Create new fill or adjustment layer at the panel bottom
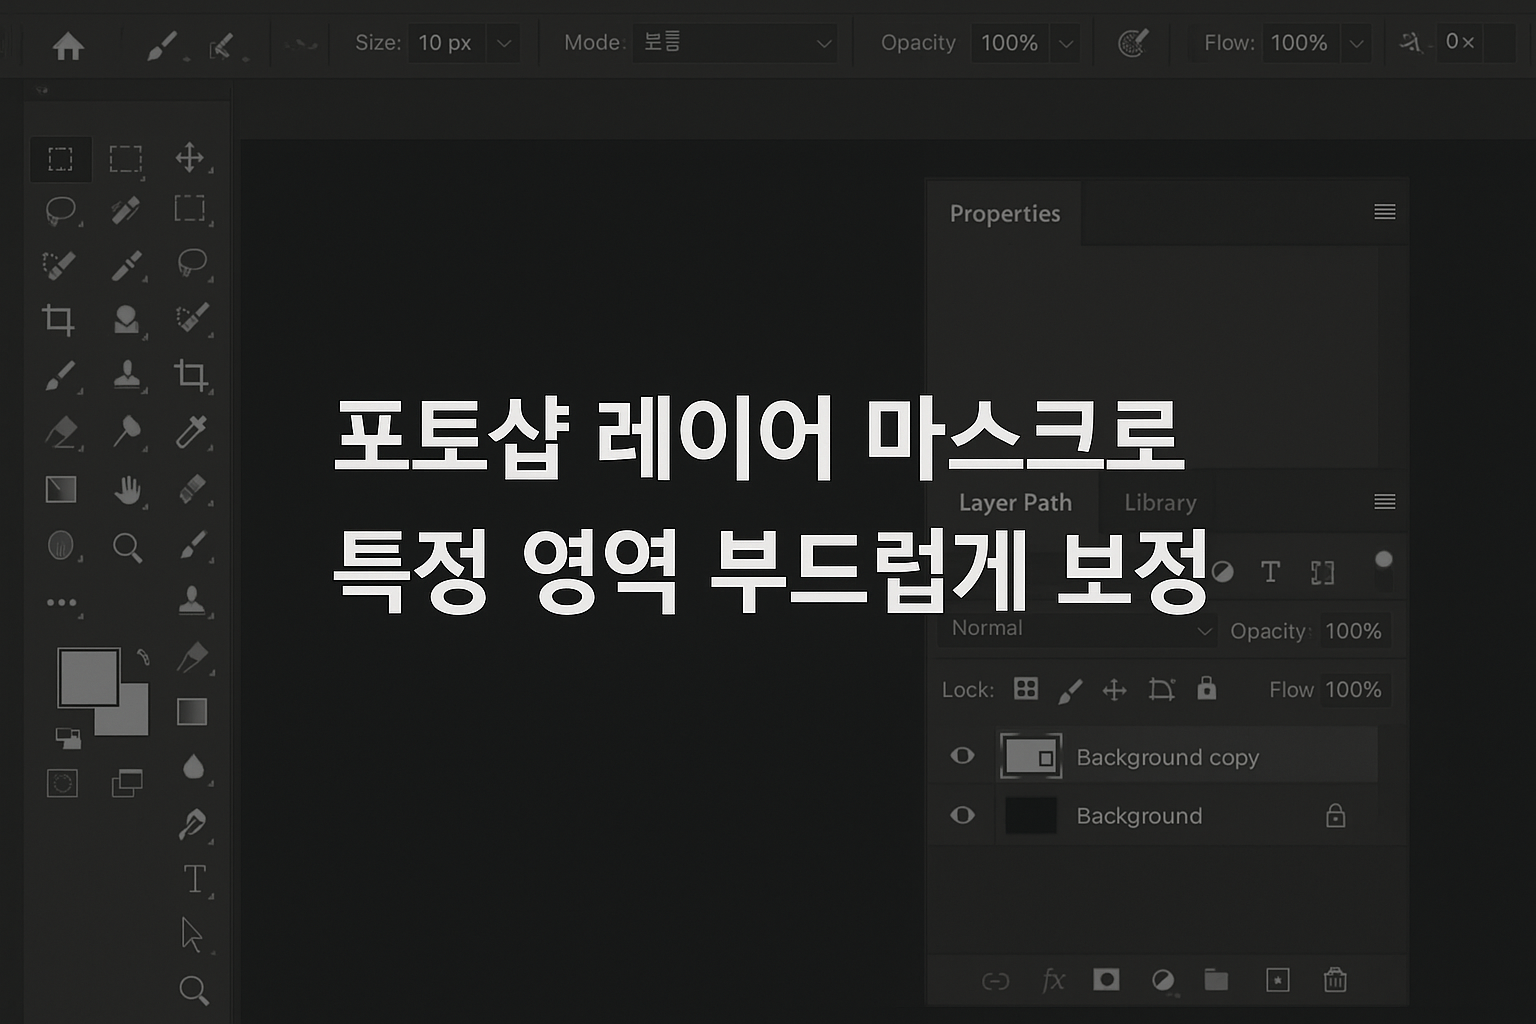 (x=1162, y=981)
